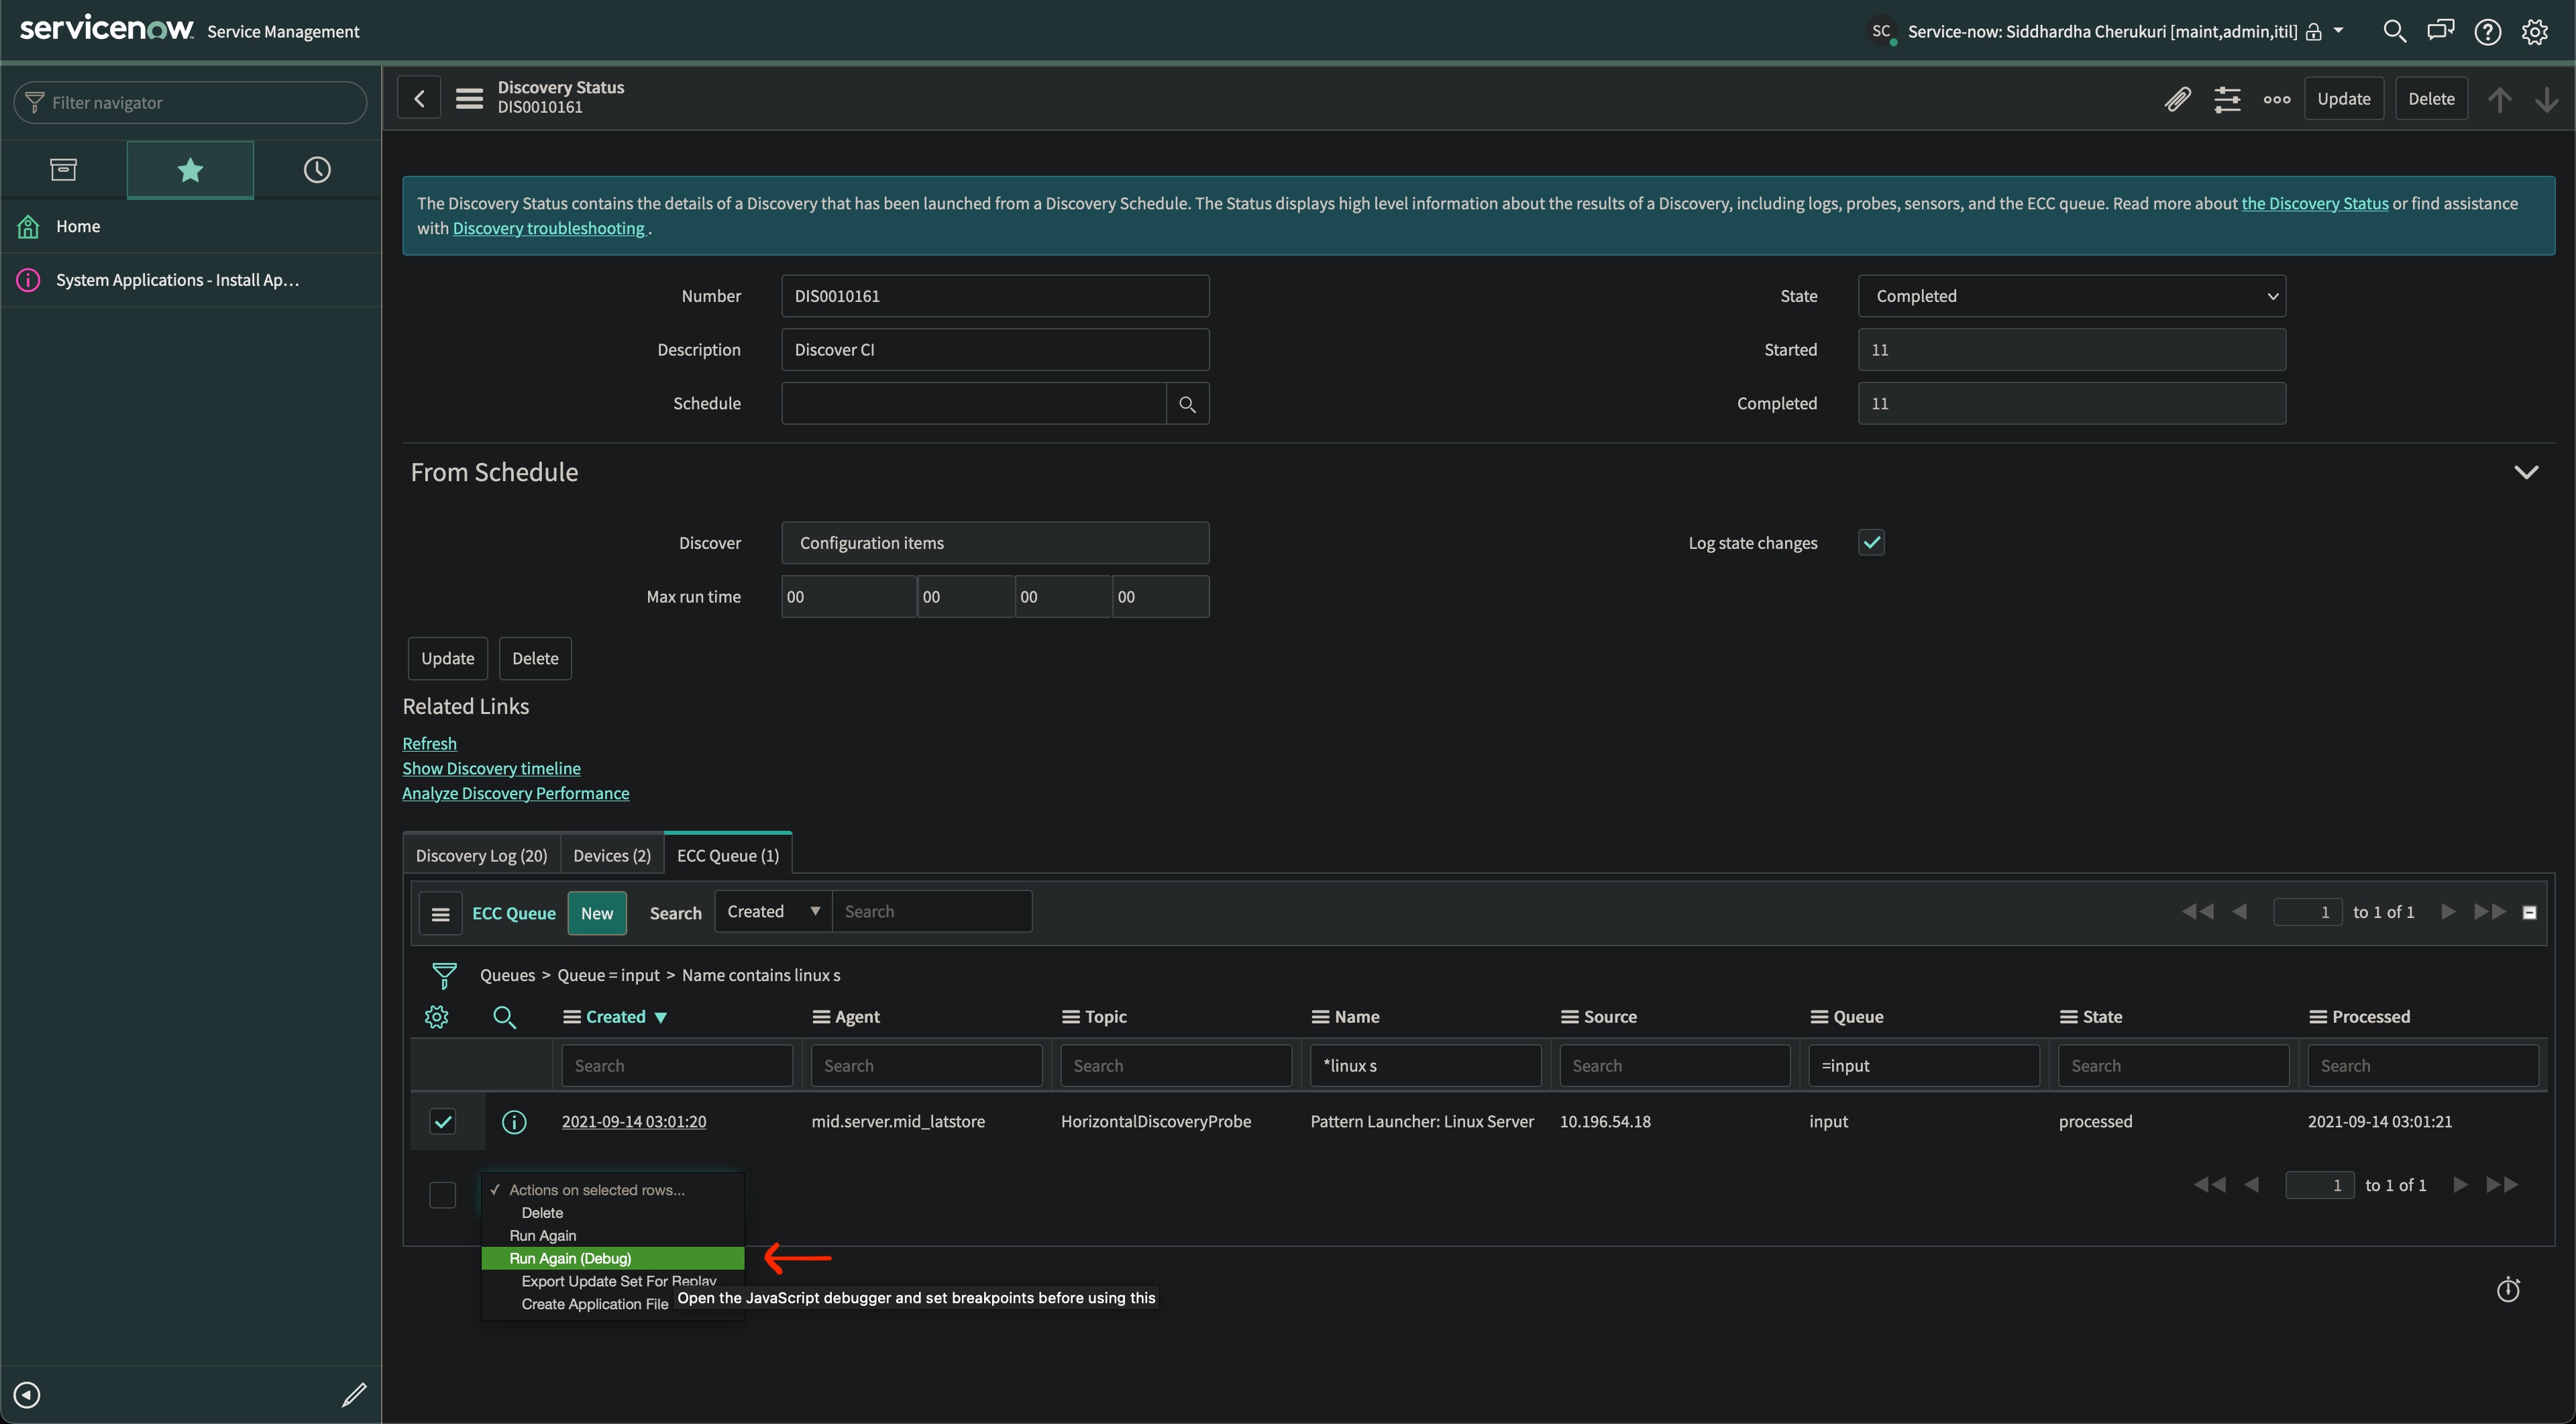Open the Favorites star tab
Viewport: 2576px width, 1424px height.
point(190,170)
